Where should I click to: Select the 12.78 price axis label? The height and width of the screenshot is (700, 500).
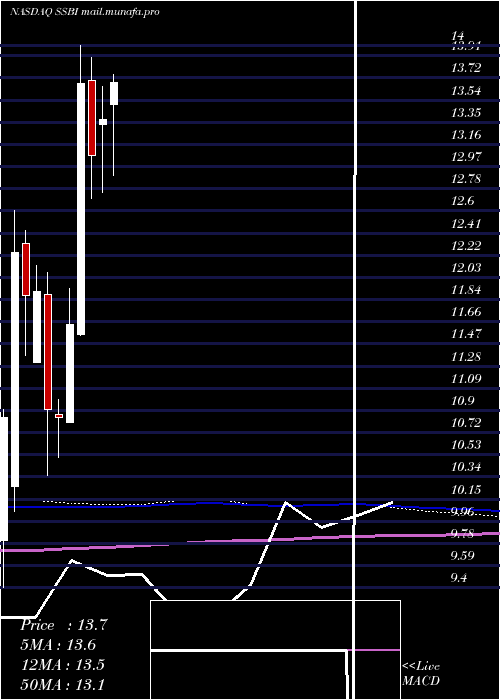pyautogui.click(x=466, y=179)
